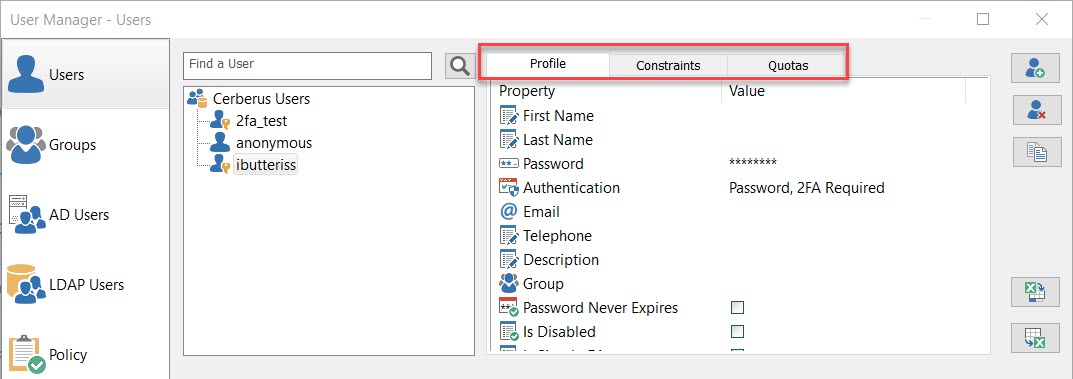This screenshot has height=379, width=1073.
Task: Maximize the User Manager window
Action: (983, 19)
